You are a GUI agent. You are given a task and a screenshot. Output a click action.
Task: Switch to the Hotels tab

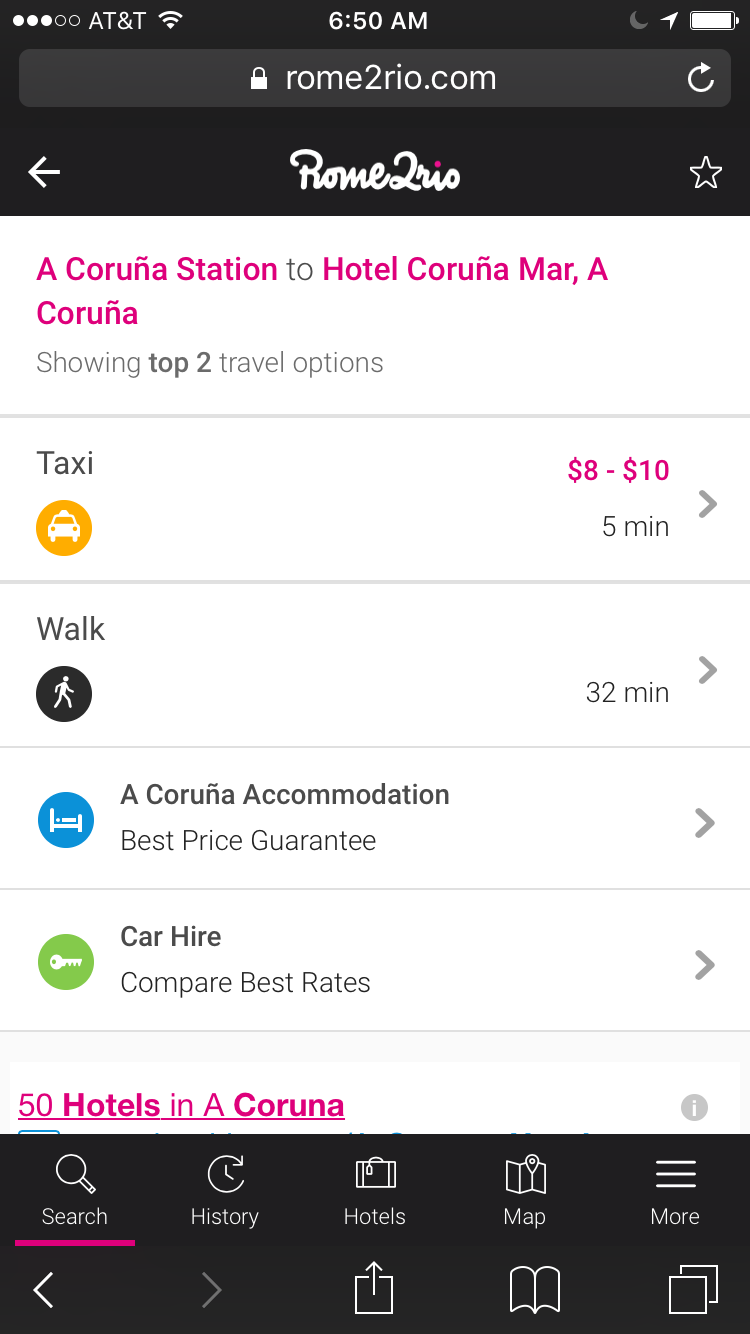pos(375,1190)
